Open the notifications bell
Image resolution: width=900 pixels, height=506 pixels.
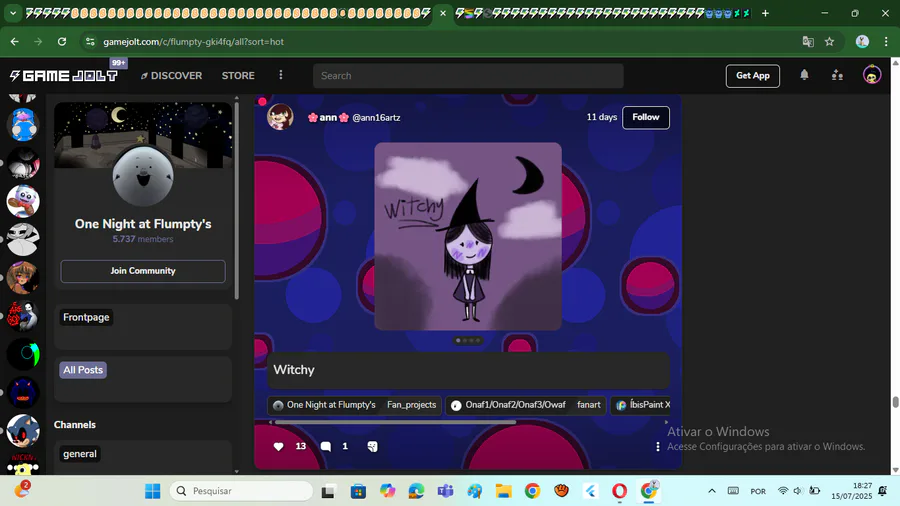[804, 75]
